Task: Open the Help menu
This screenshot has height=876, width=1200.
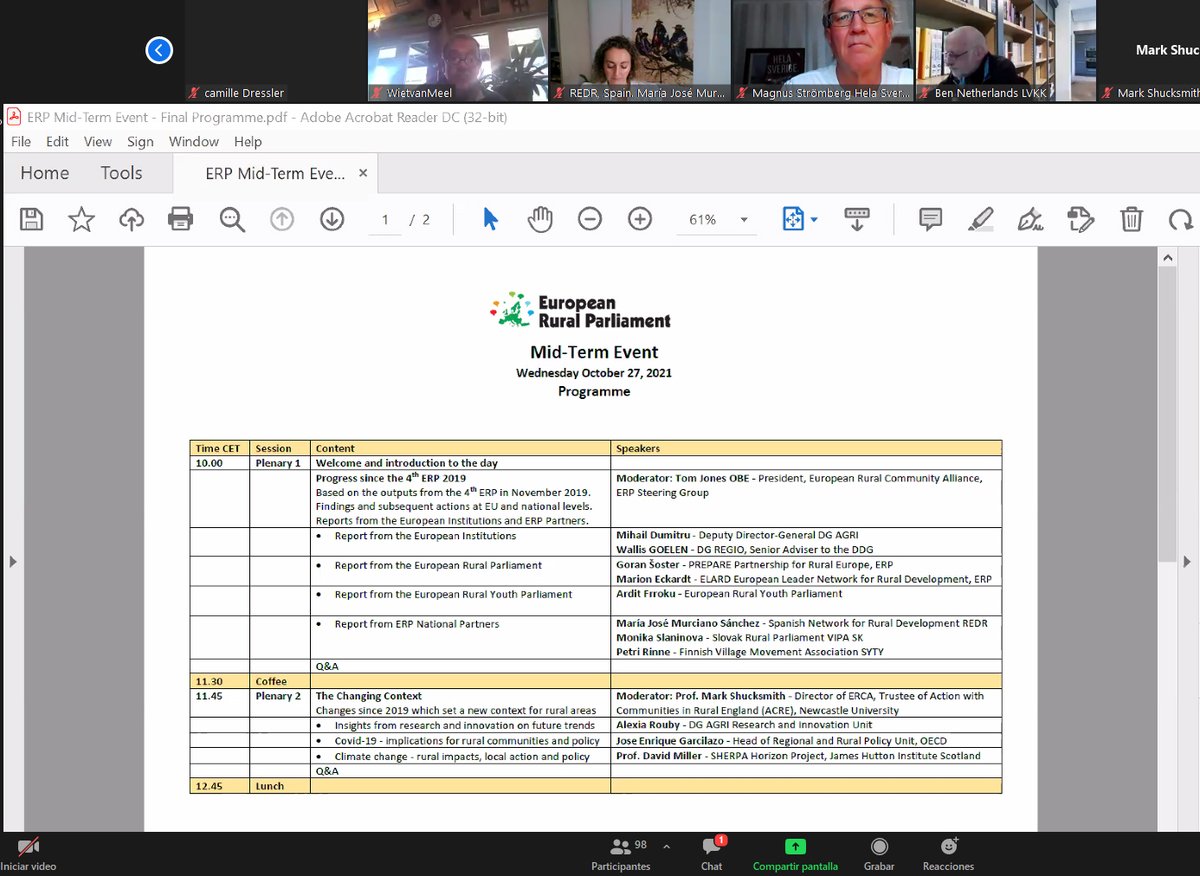Action: (x=248, y=142)
